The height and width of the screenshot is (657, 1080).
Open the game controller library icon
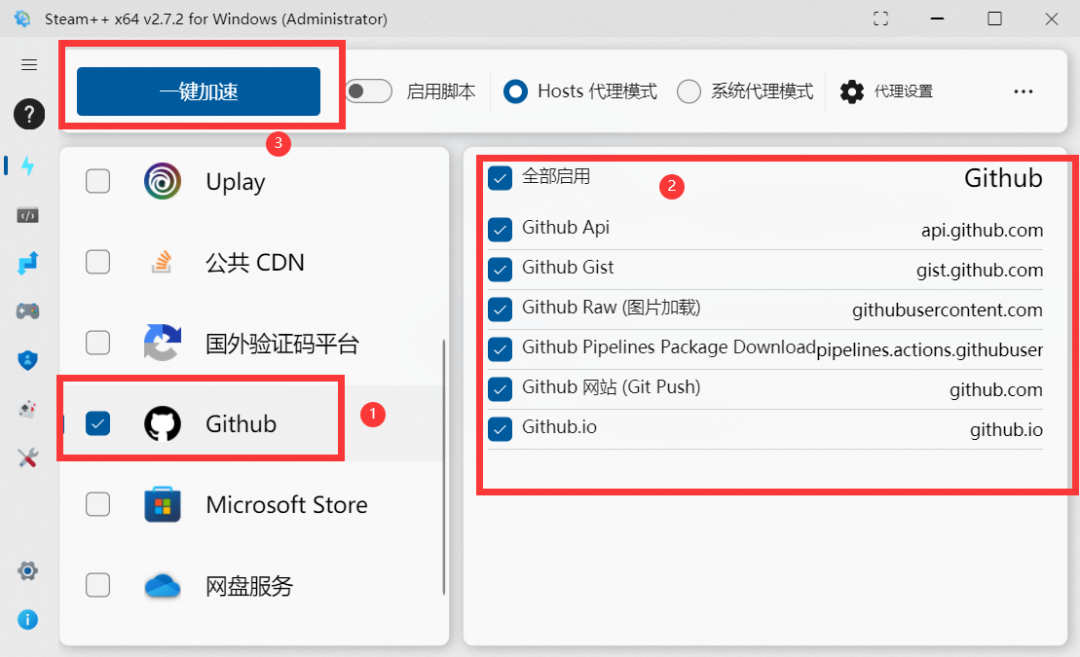point(28,311)
